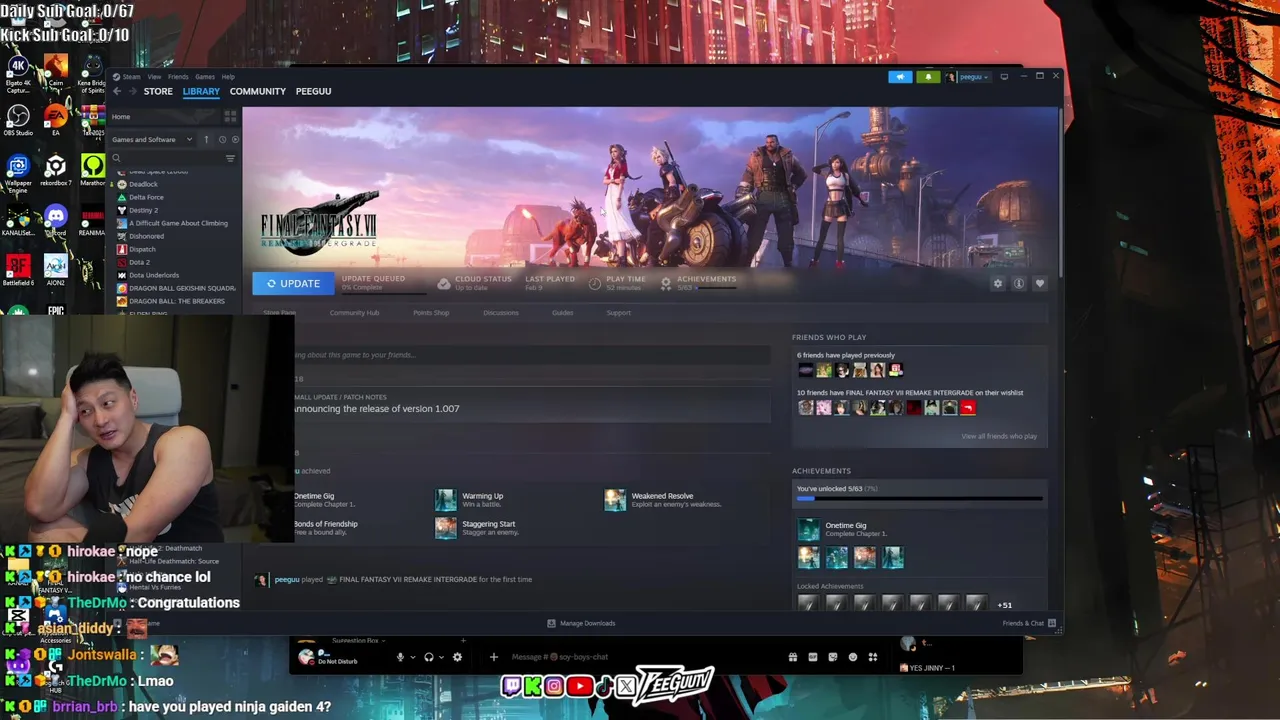Click Discord add attachment plus icon
Viewport: 1280px width, 720px height.
coord(493,657)
